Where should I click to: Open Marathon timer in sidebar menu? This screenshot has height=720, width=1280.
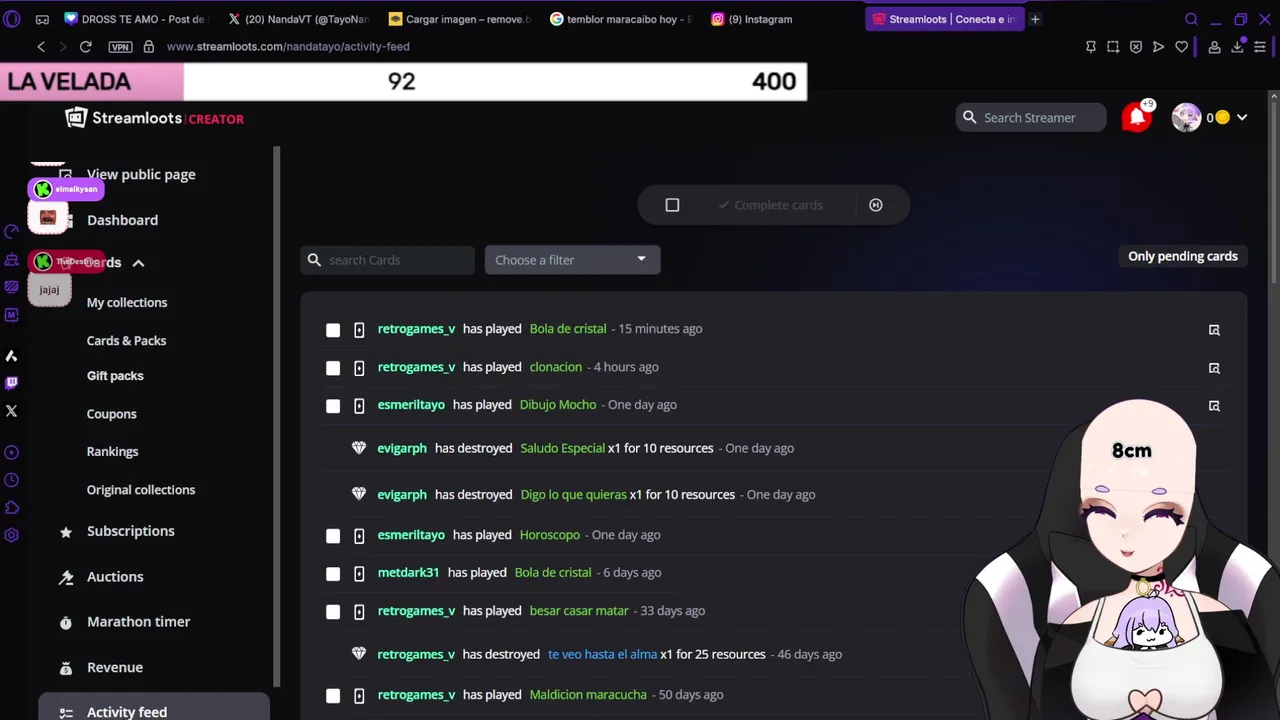pos(138,622)
